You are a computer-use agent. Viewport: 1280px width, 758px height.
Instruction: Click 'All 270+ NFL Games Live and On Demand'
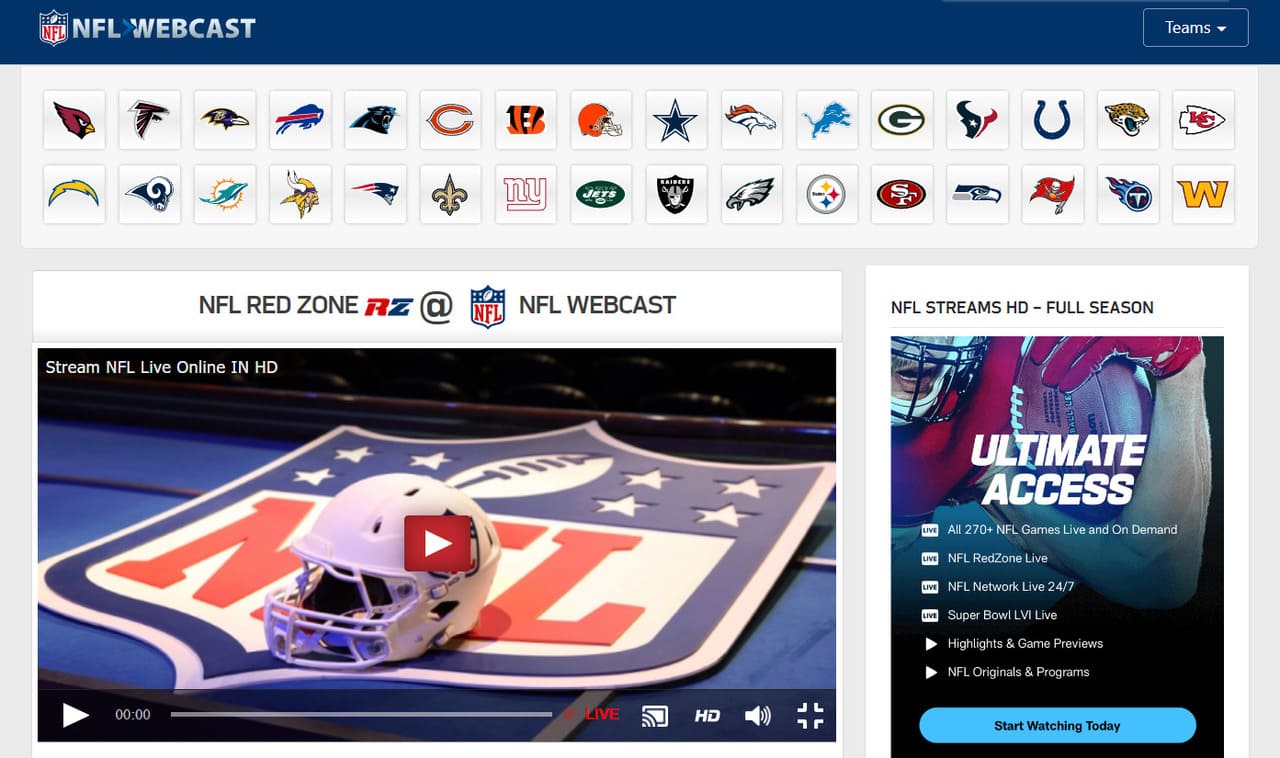click(1062, 530)
